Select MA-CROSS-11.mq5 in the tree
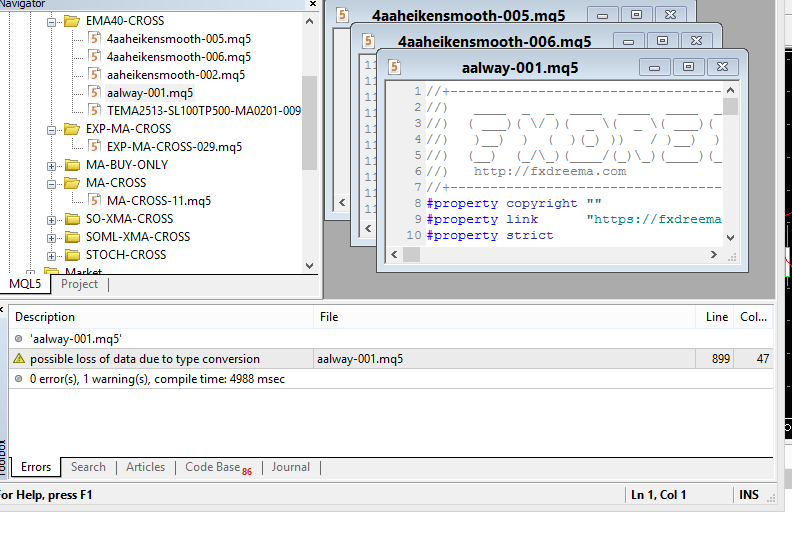Viewport: 792px width, 533px height. point(159,201)
